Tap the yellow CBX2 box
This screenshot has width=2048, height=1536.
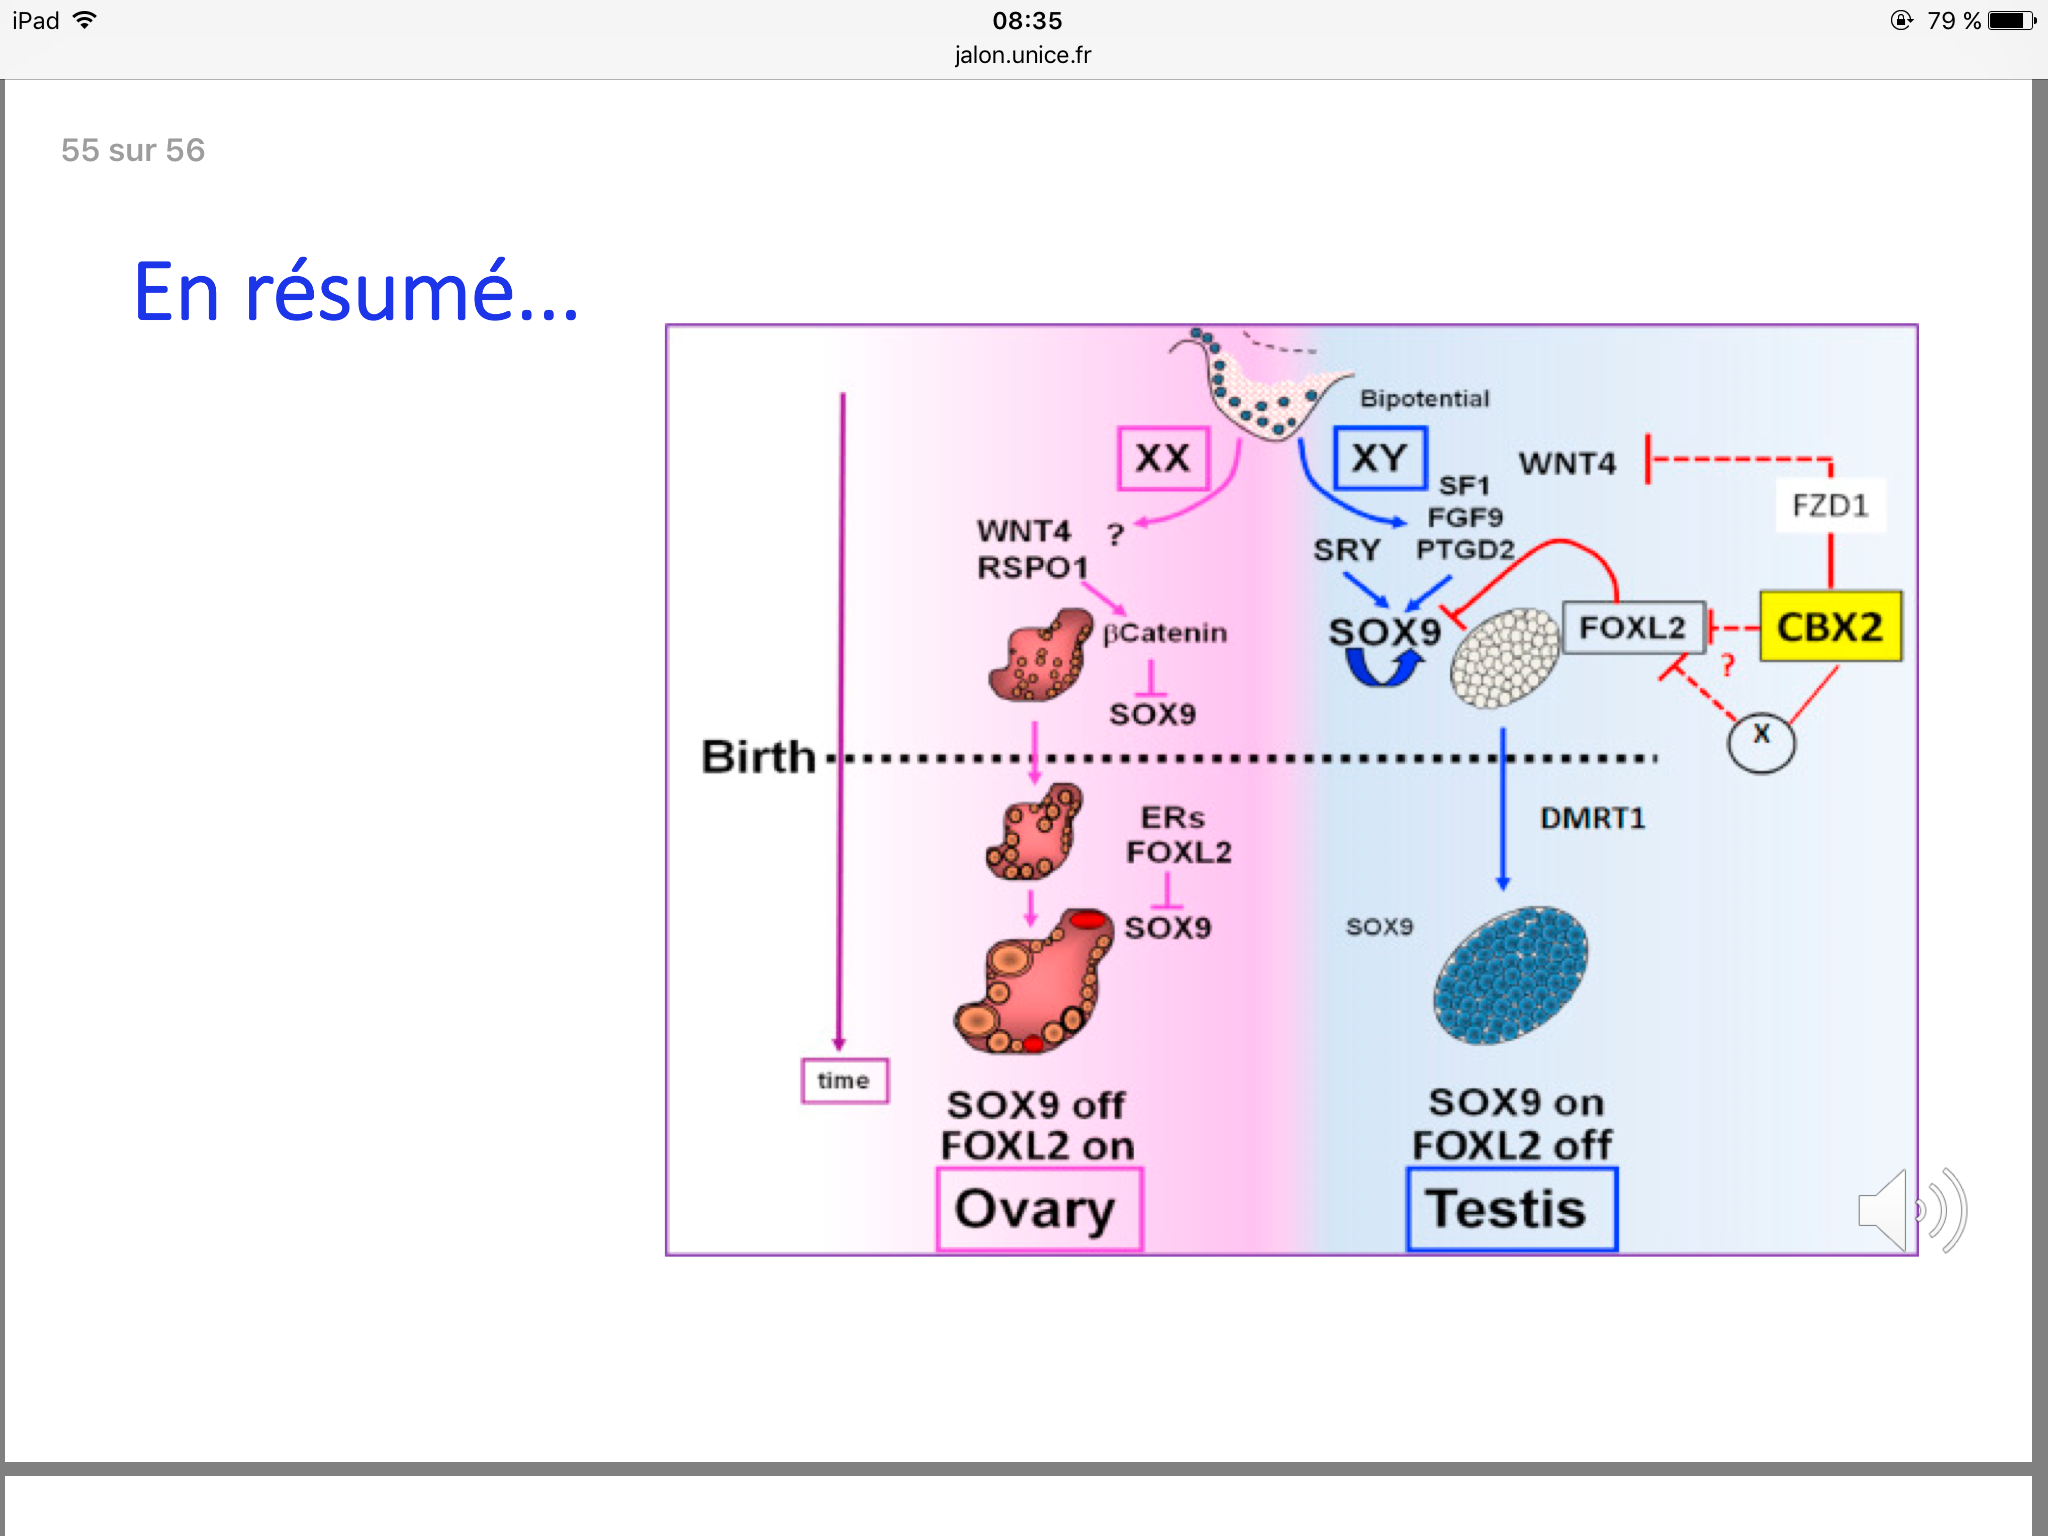(x=1829, y=627)
